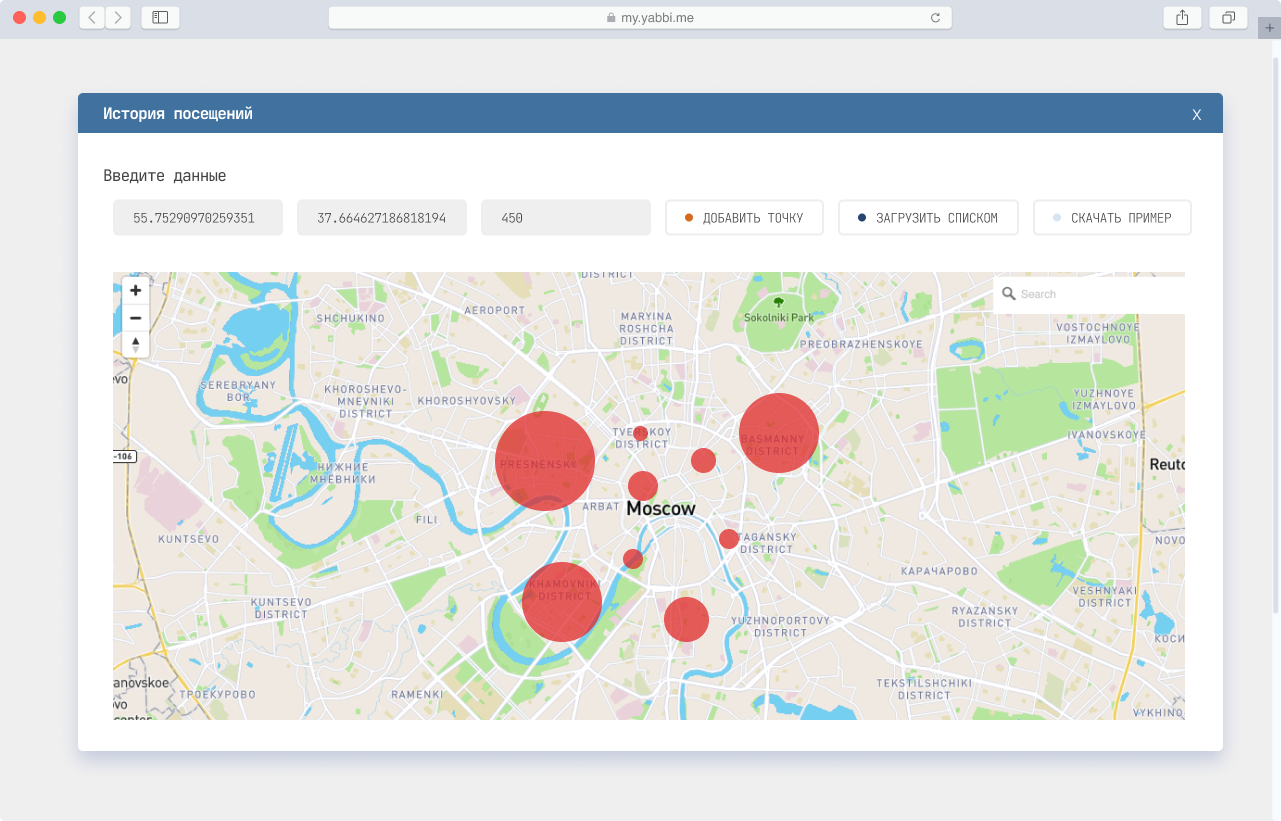Reload the page in browser
Viewport: 1281px width, 821px height.
pyautogui.click(x=935, y=18)
